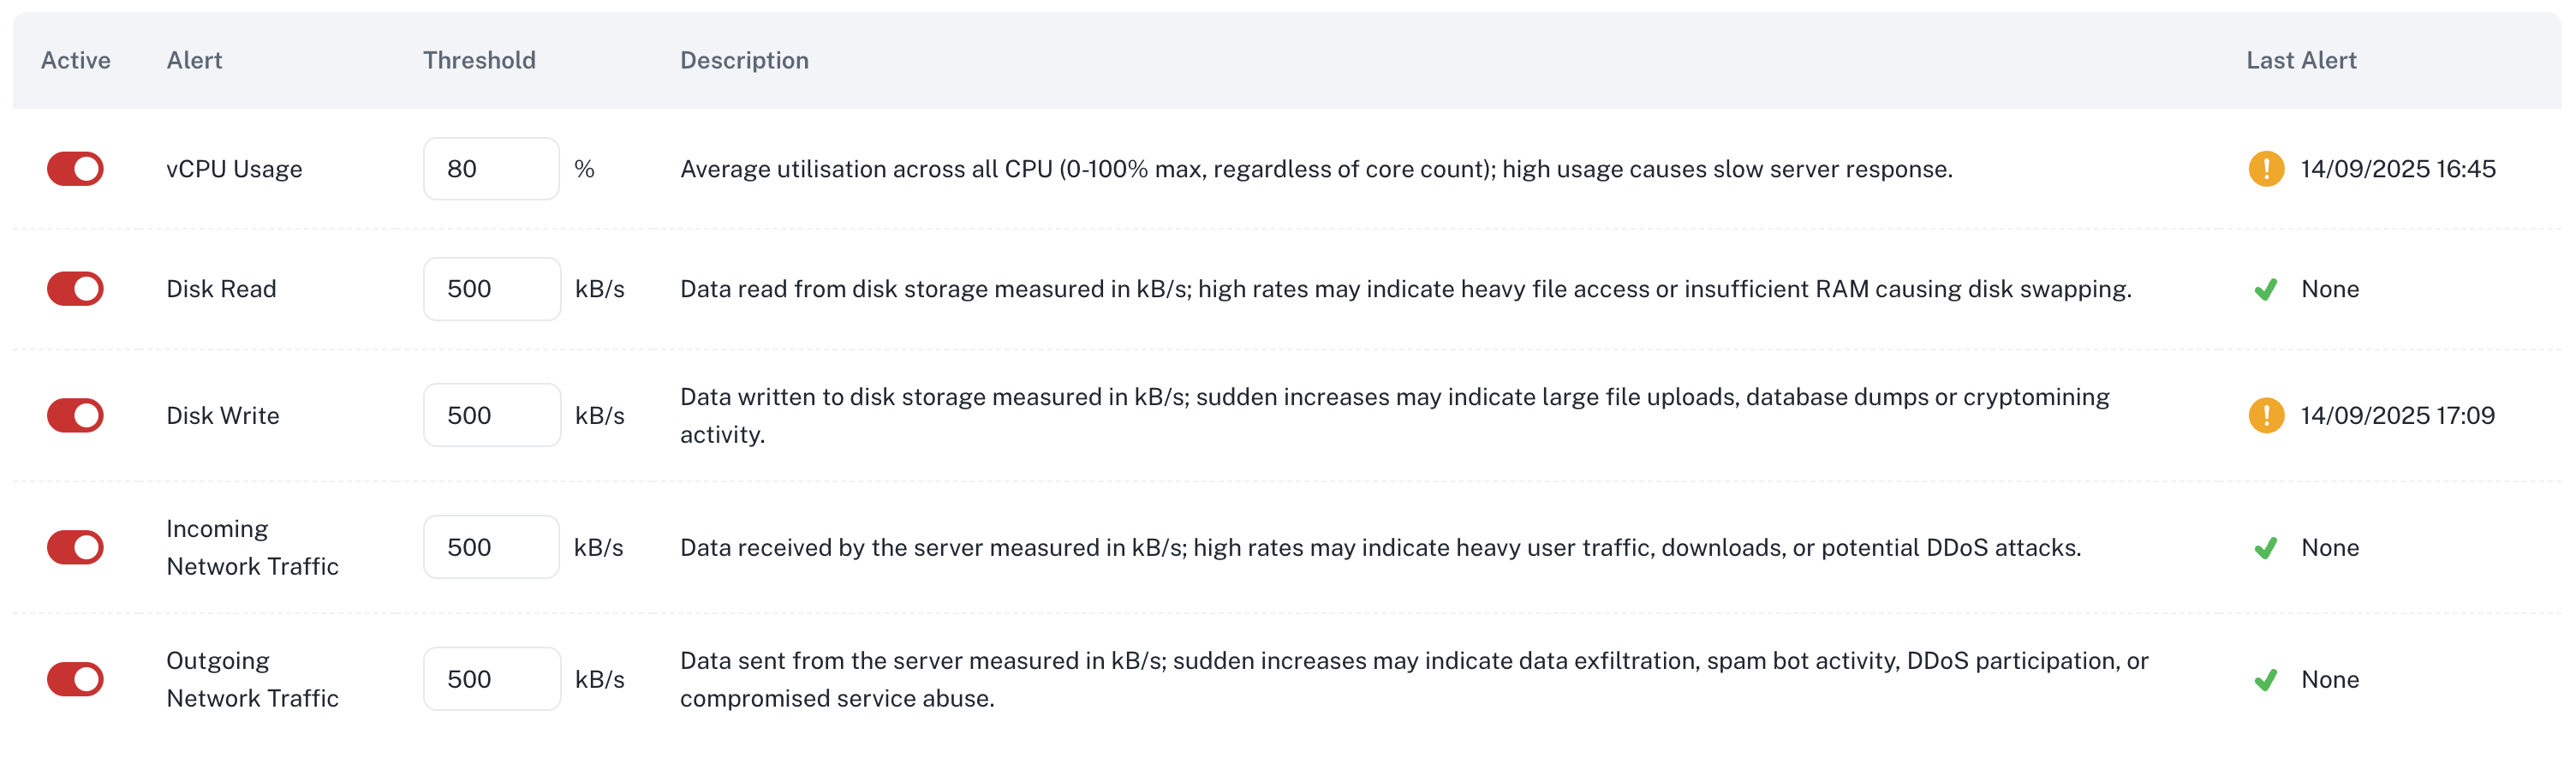Disable Incoming Network Traffic alert toggle
2576x764 pixels.
[x=75, y=547]
